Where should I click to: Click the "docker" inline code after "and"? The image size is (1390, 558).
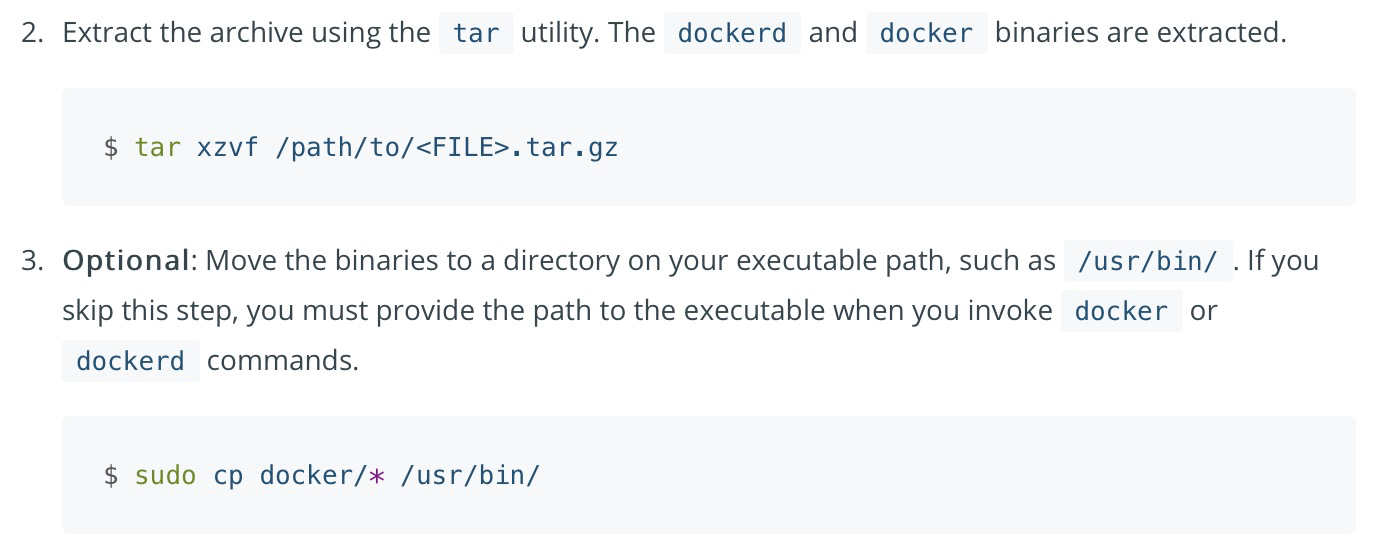coord(926,34)
